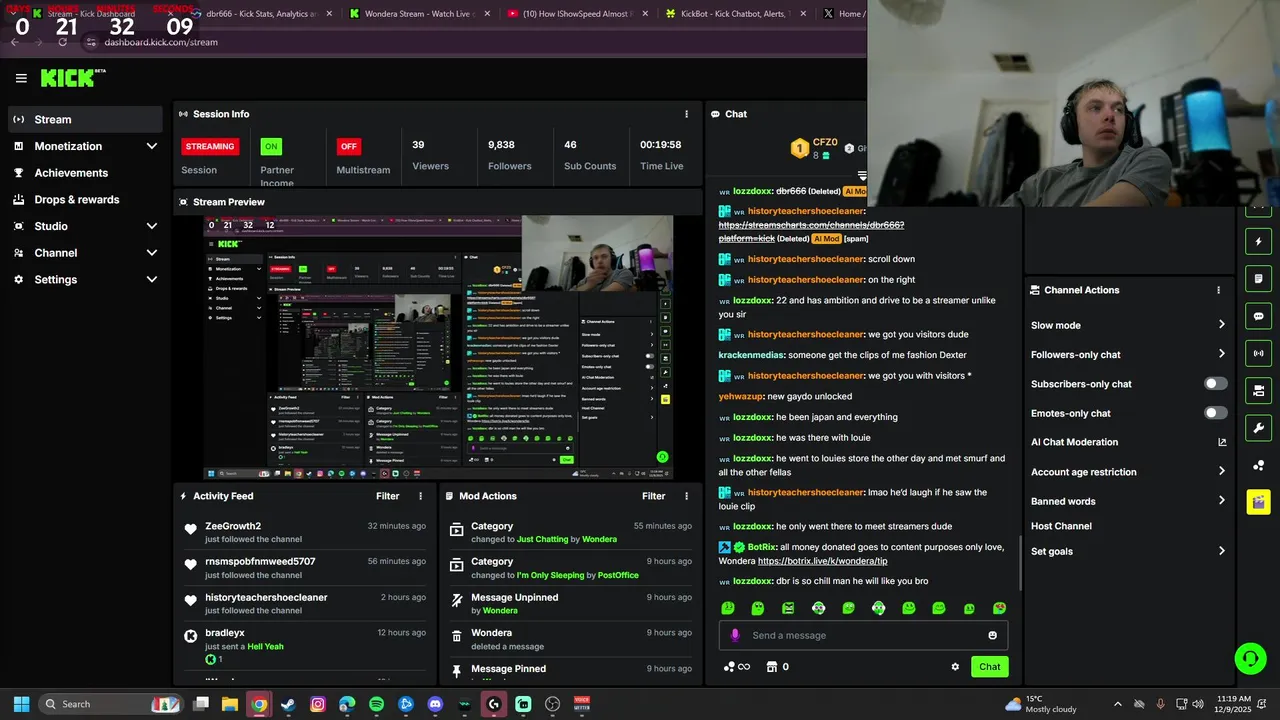Viewport: 1280px width, 720px height.
Task: Click ZeeGrowth2 follower entry
Action: 304,532
